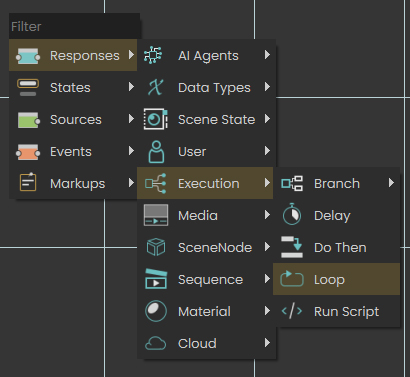Click the green Sources node icon
This screenshot has width=410, height=377.
point(29,120)
